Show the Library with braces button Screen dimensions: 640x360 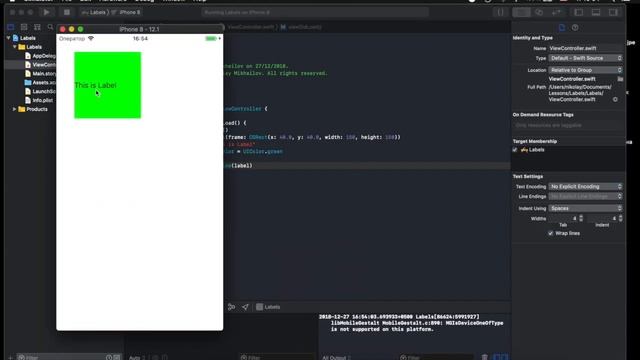click(x=500, y=12)
